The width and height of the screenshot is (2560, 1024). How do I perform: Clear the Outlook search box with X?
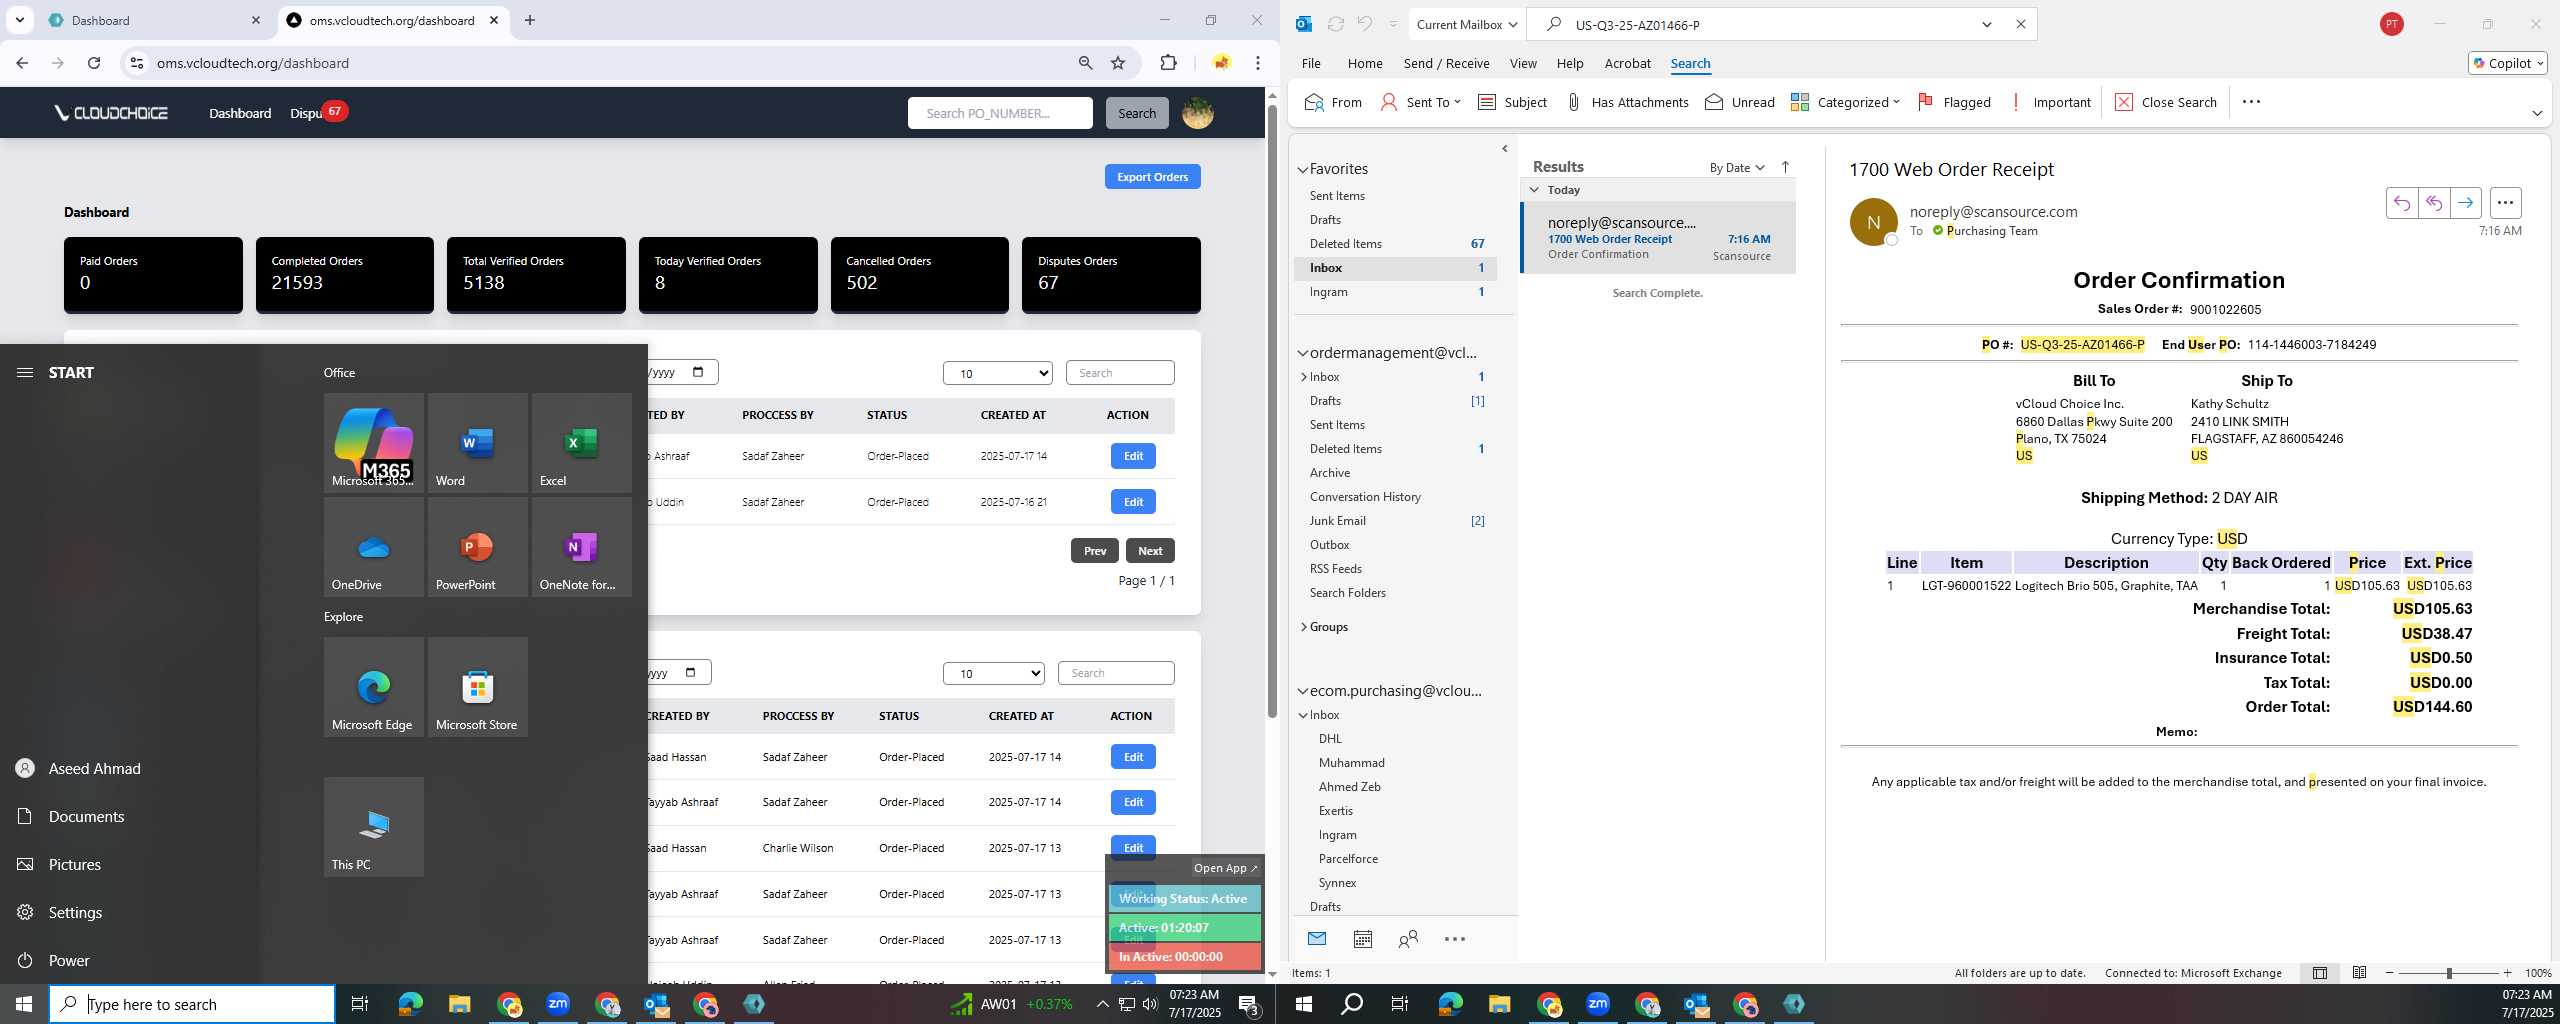pyautogui.click(x=2020, y=24)
